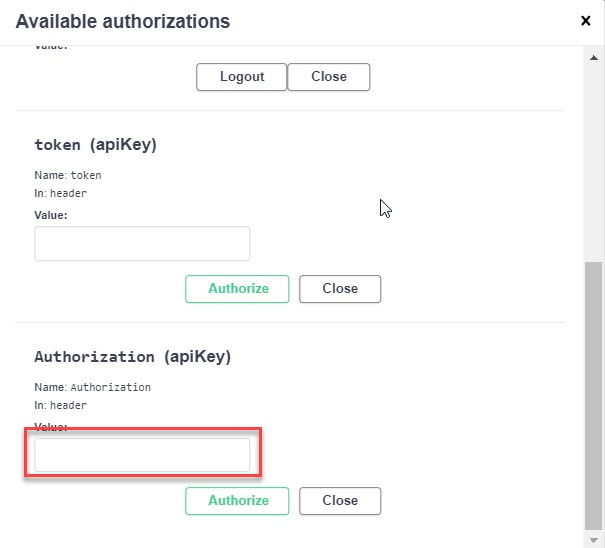Viewport: 605px width, 548px height.
Task: Click Close next to the Logout button
Action: click(x=329, y=77)
